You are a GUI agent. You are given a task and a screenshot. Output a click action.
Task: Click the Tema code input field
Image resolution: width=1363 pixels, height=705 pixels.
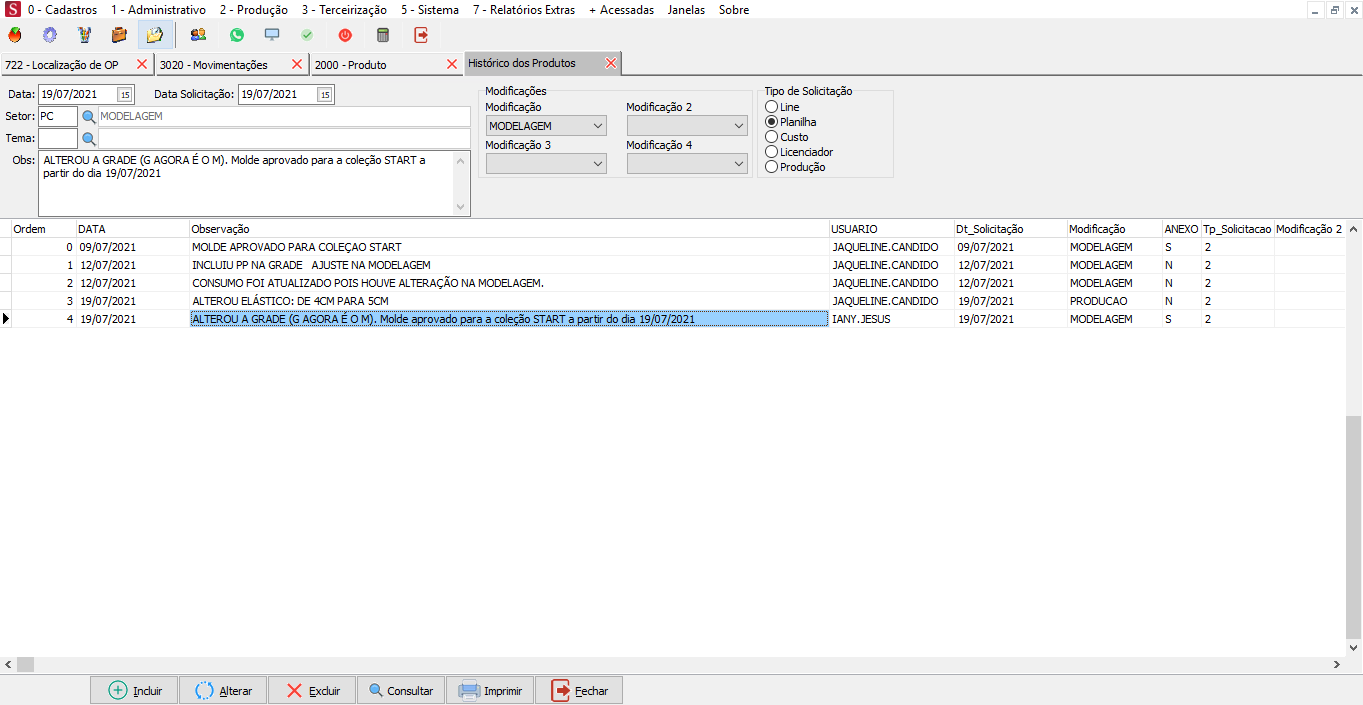click(x=57, y=139)
